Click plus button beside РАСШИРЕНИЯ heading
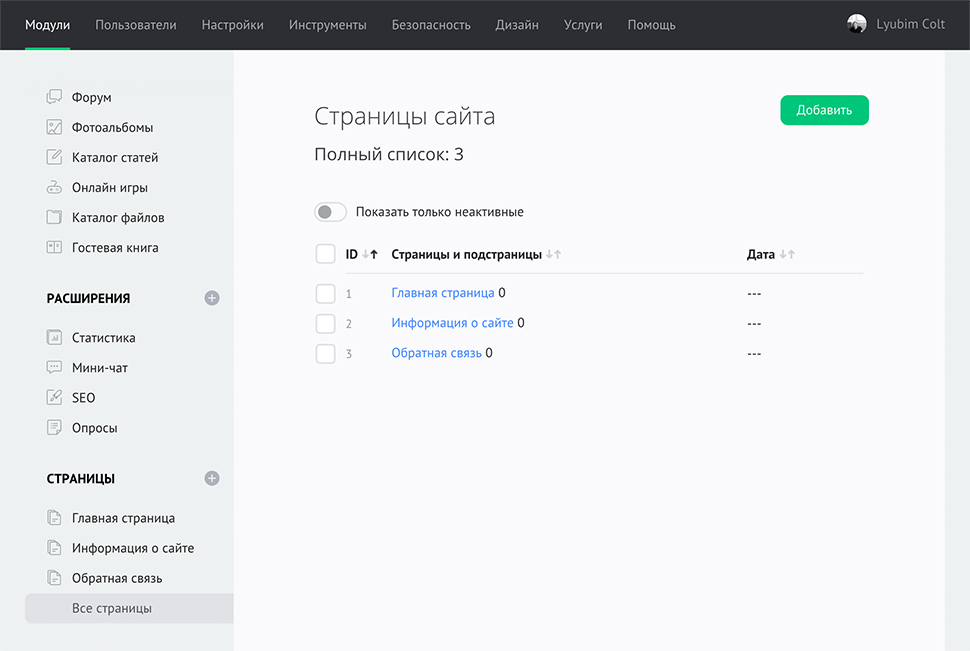Viewport: 970px width, 651px height. (x=212, y=298)
